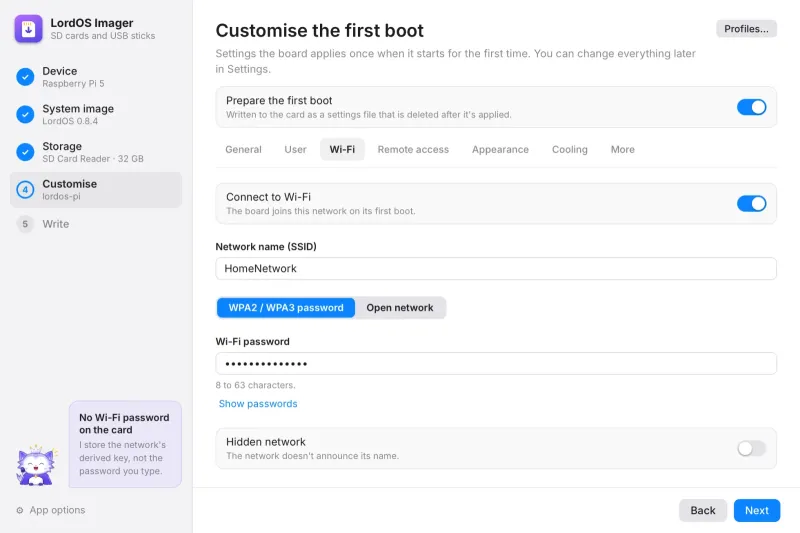Open the Profiles... menu button
The height and width of the screenshot is (533, 800).
(746, 29)
